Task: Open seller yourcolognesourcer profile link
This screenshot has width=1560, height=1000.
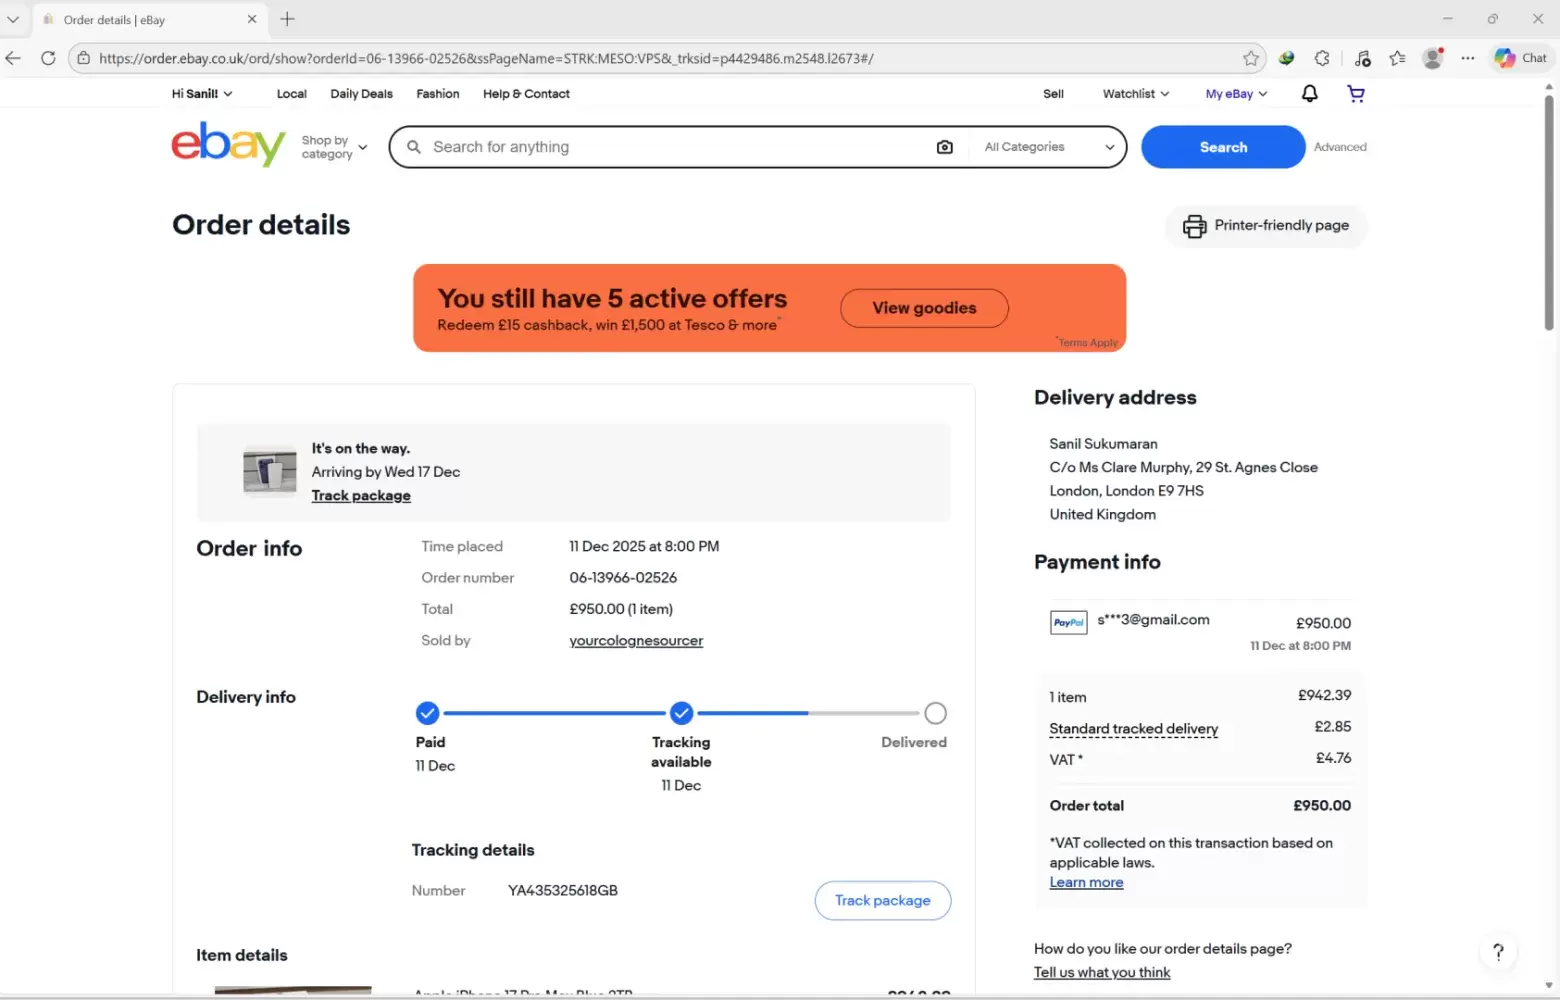Action: [x=636, y=641]
